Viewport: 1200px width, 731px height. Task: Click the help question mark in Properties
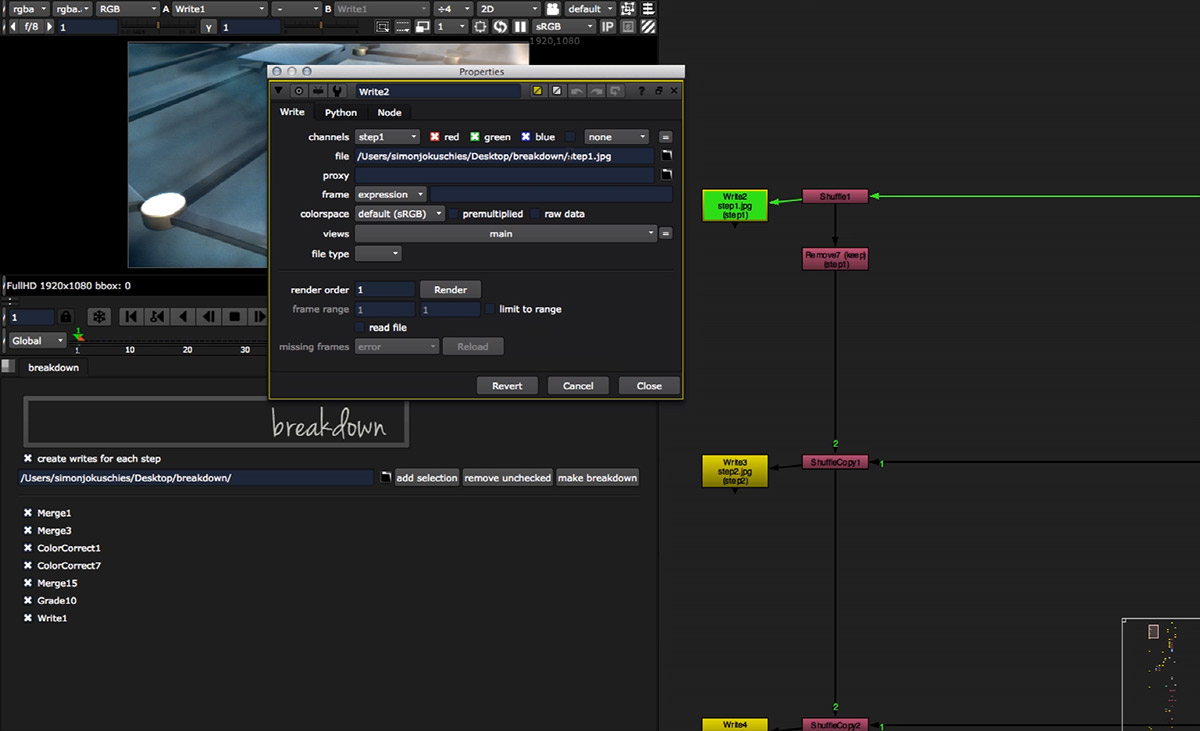[x=641, y=91]
